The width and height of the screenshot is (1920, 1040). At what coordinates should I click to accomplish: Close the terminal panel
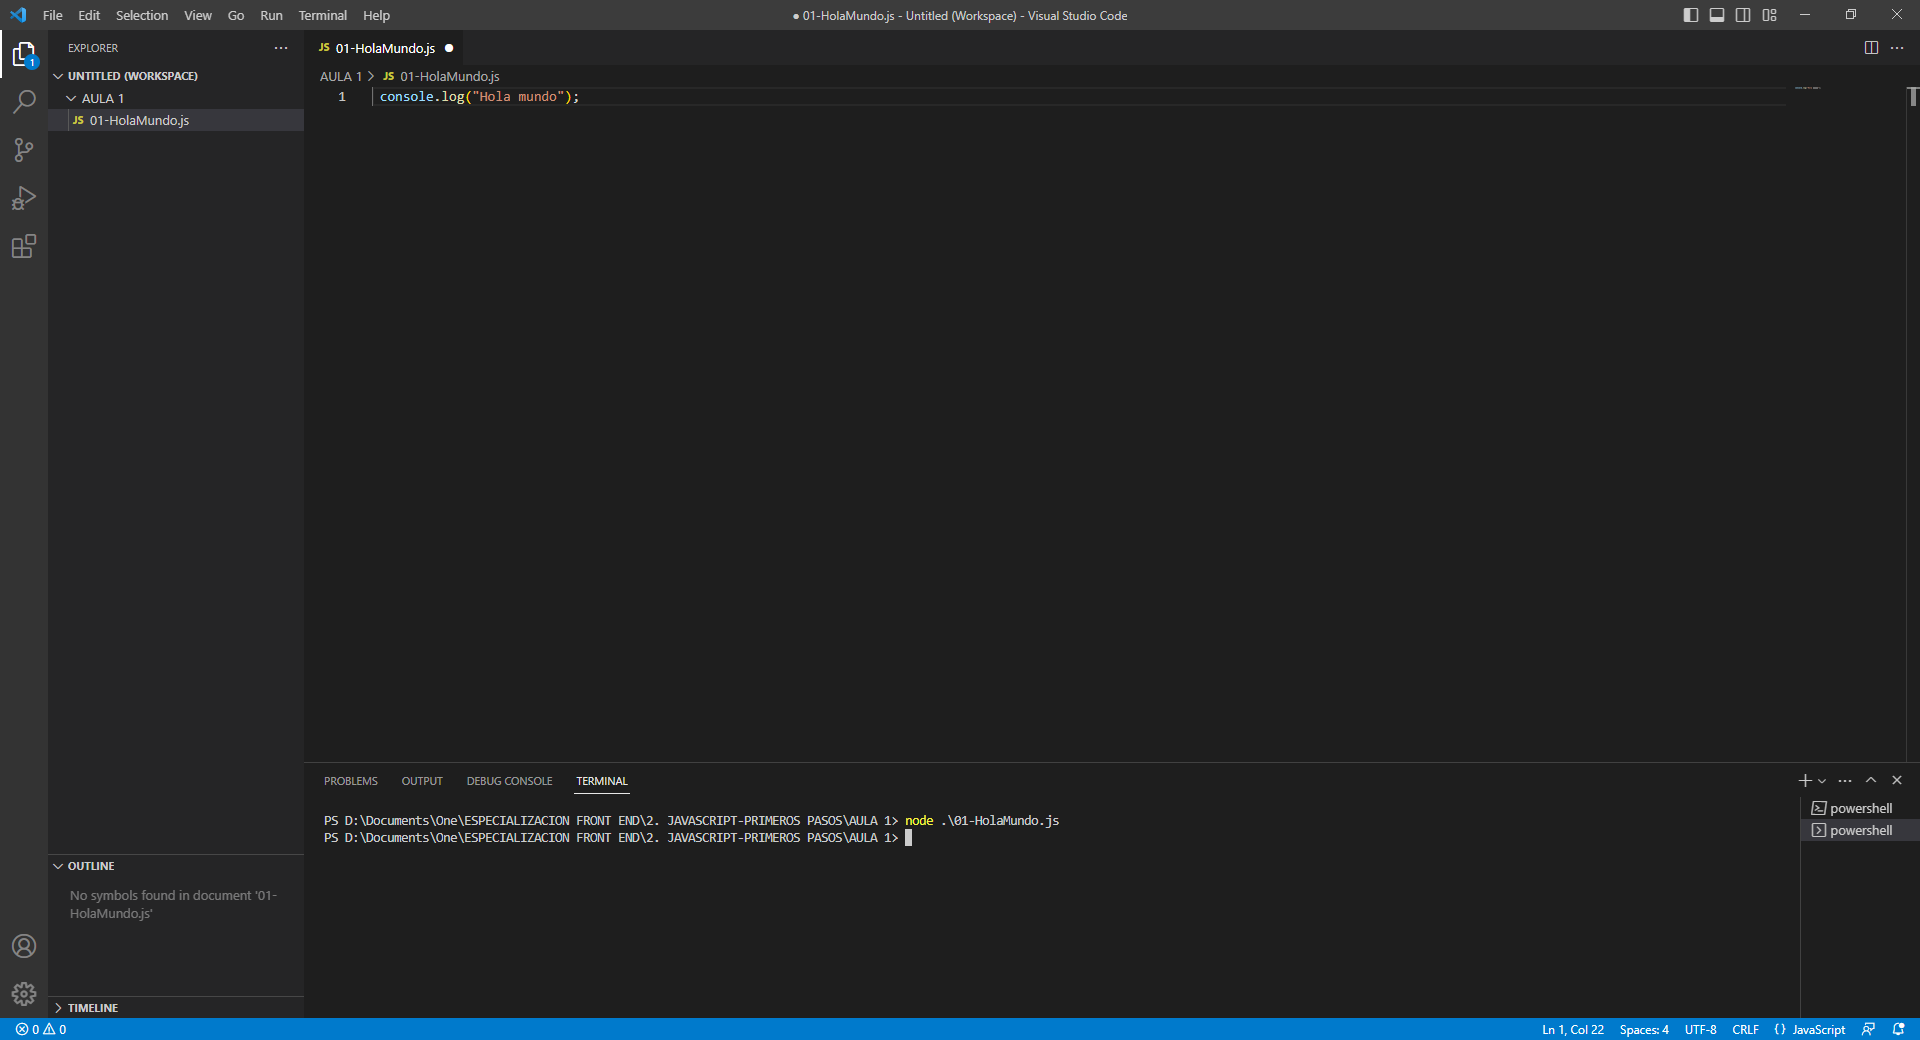tap(1897, 780)
